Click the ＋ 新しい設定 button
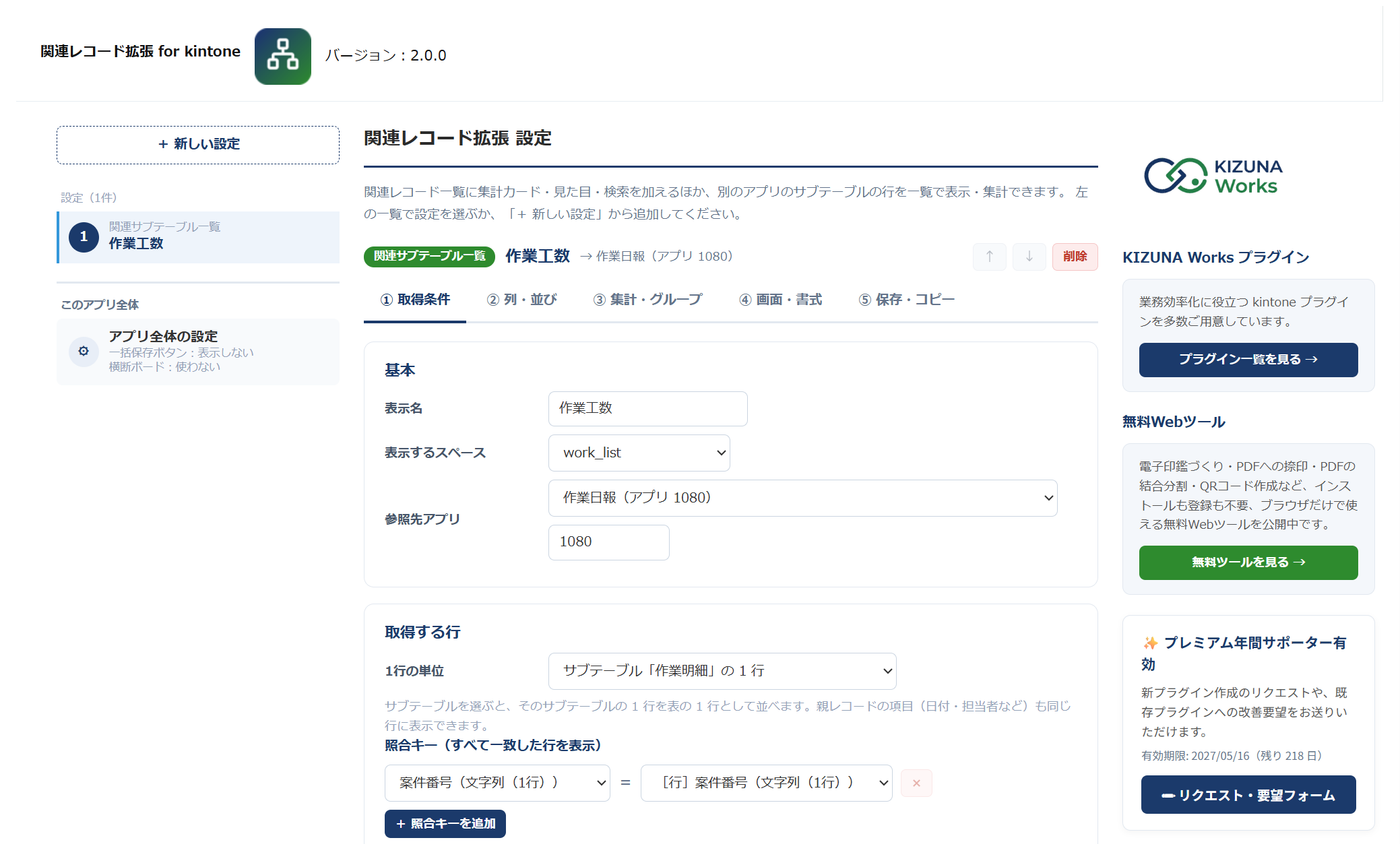 (198, 144)
